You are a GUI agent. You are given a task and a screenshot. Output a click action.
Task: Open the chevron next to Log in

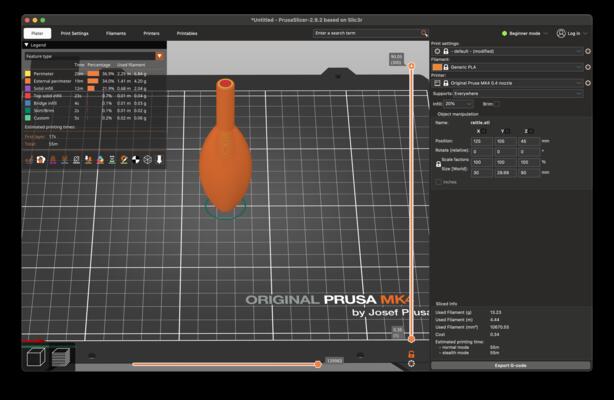point(585,33)
